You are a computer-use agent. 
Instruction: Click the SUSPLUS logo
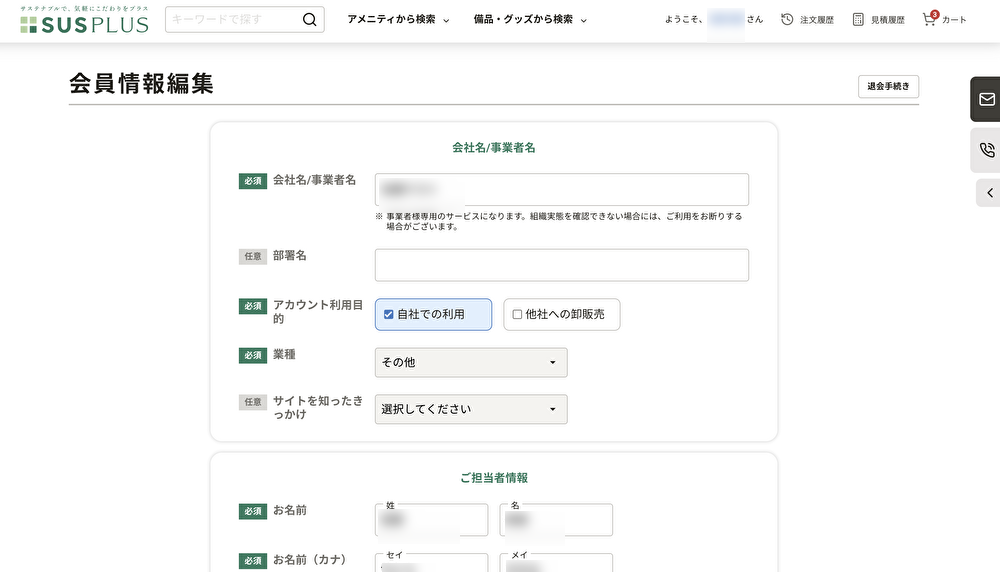84,21
